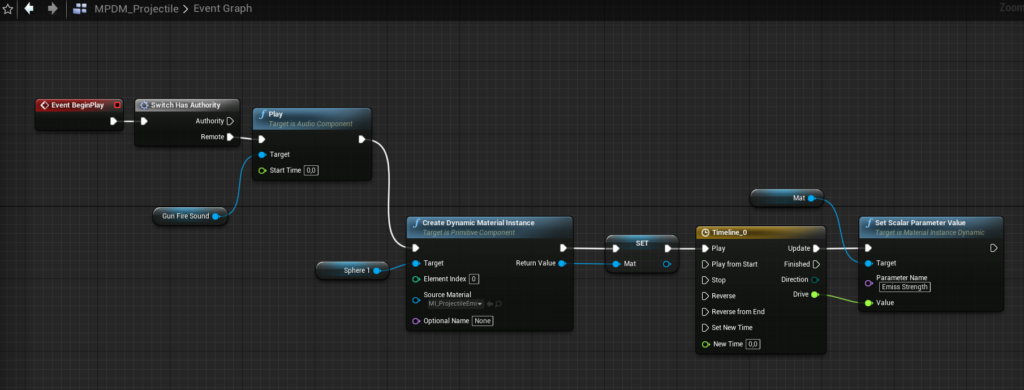Screen dimensions: 1024x390
Task: Click the Start Time float pin
Action: pyautogui.click(x=262, y=171)
